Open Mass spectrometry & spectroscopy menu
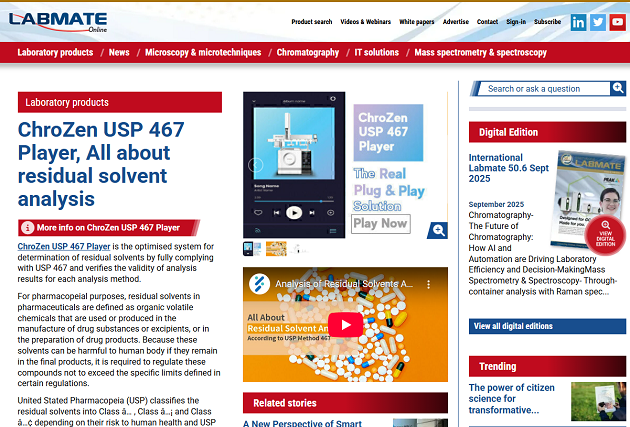630x427 pixels. 480,52
